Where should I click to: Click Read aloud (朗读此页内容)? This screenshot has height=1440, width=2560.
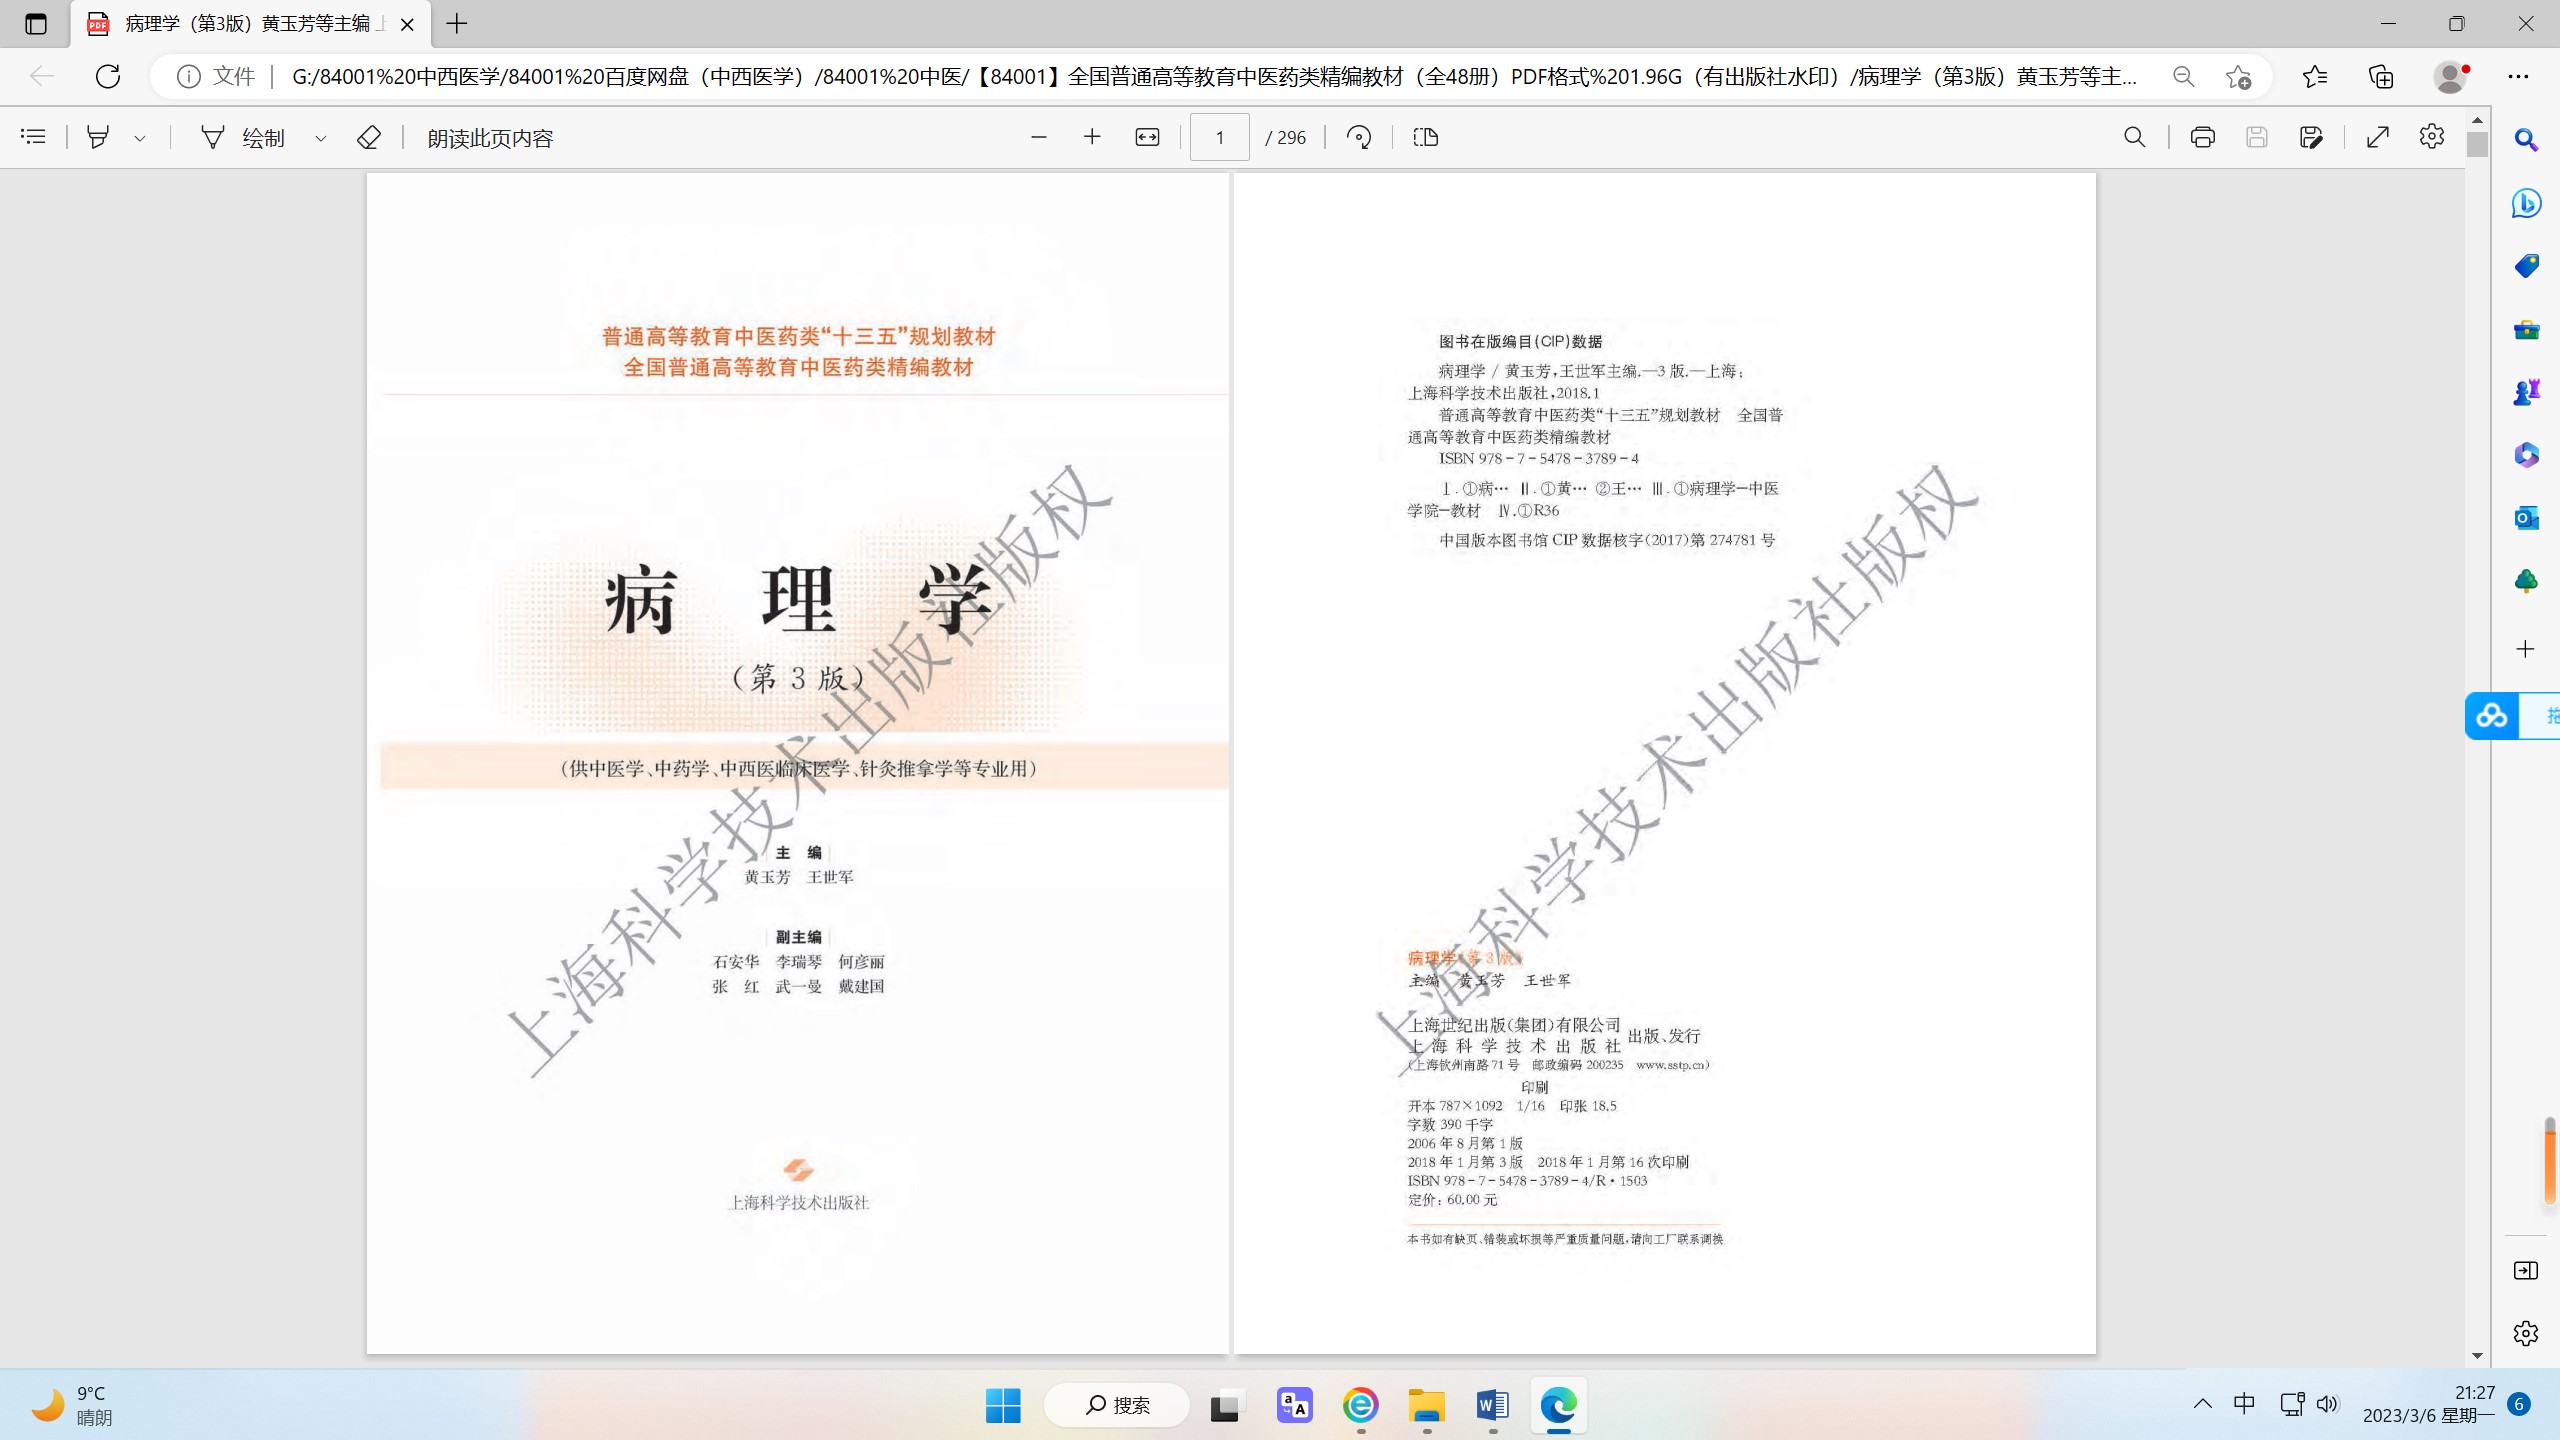click(490, 138)
